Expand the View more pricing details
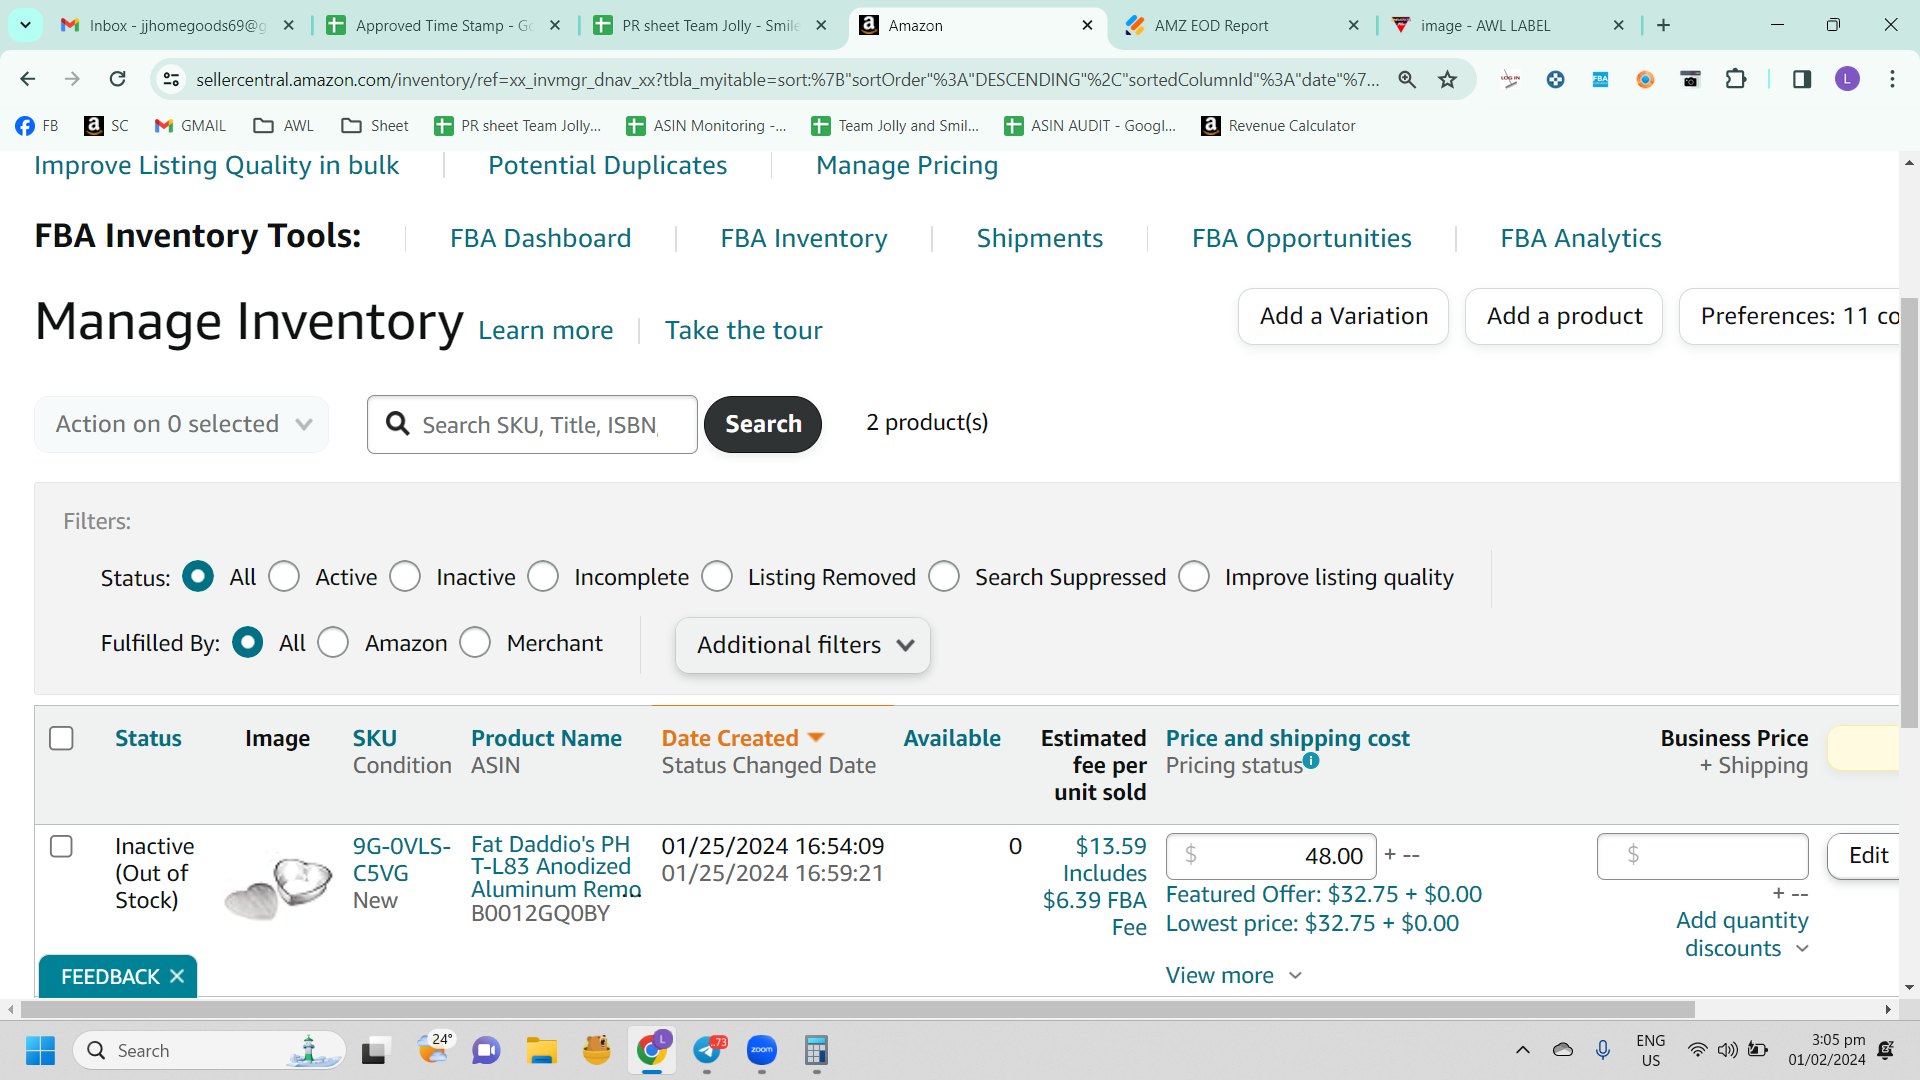 coord(1234,975)
